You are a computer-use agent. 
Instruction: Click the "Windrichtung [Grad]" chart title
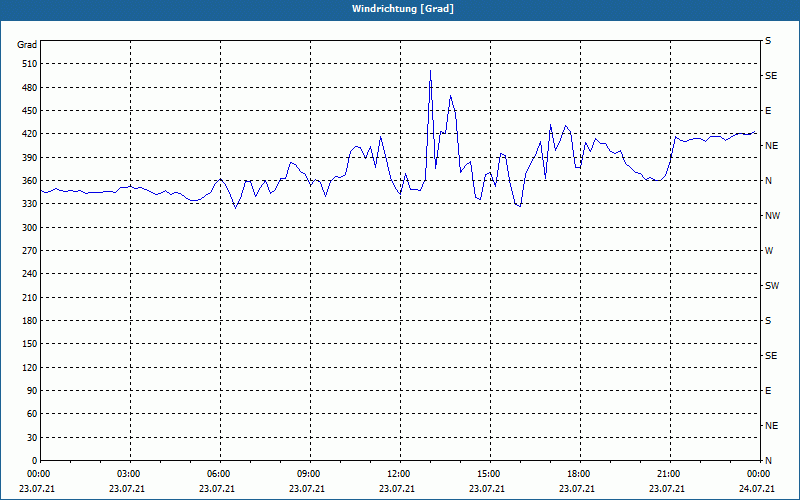(x=403, y=9)
